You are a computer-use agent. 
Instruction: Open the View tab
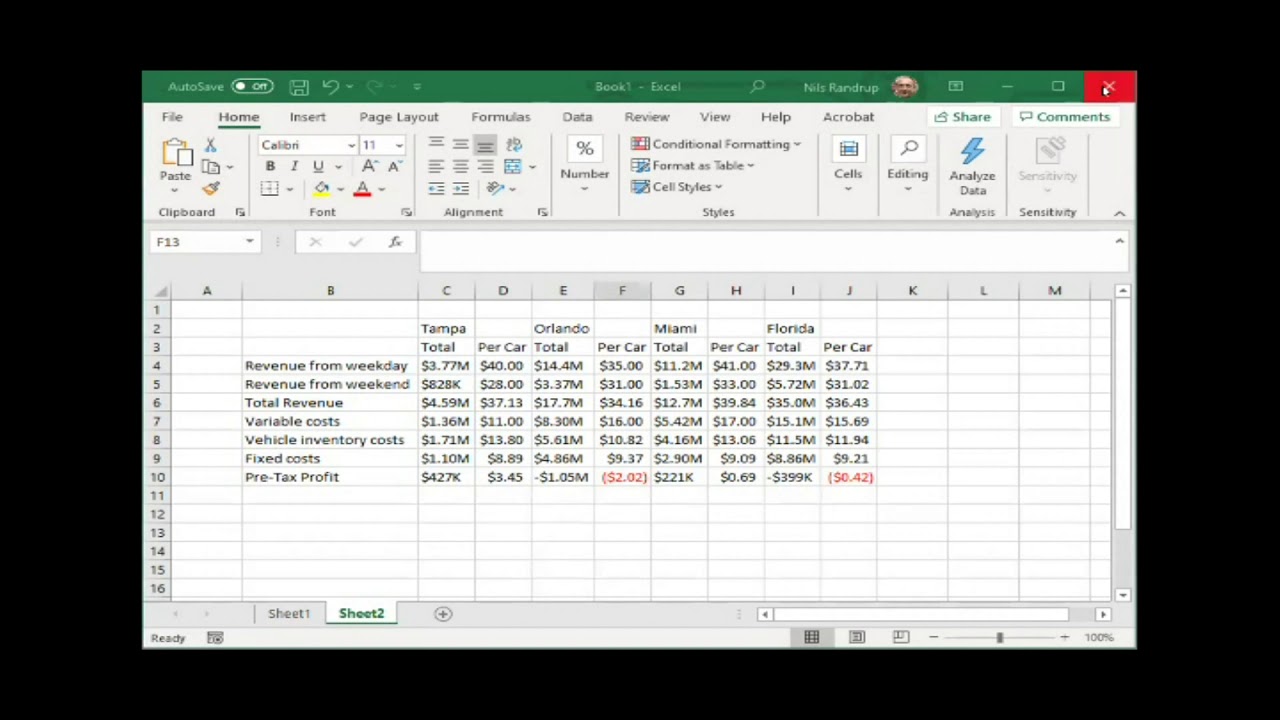coord(715,117)
